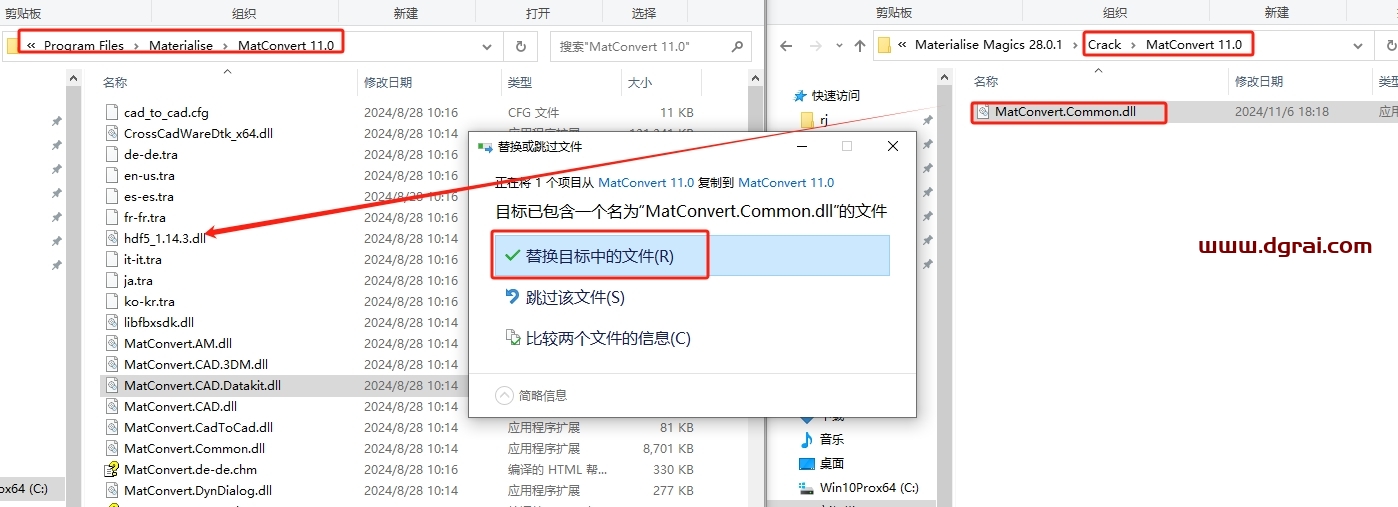Select the MatConvert.CAD.dll file name
The height and width of the screenshot is (507, 1398).
point(180,406)
